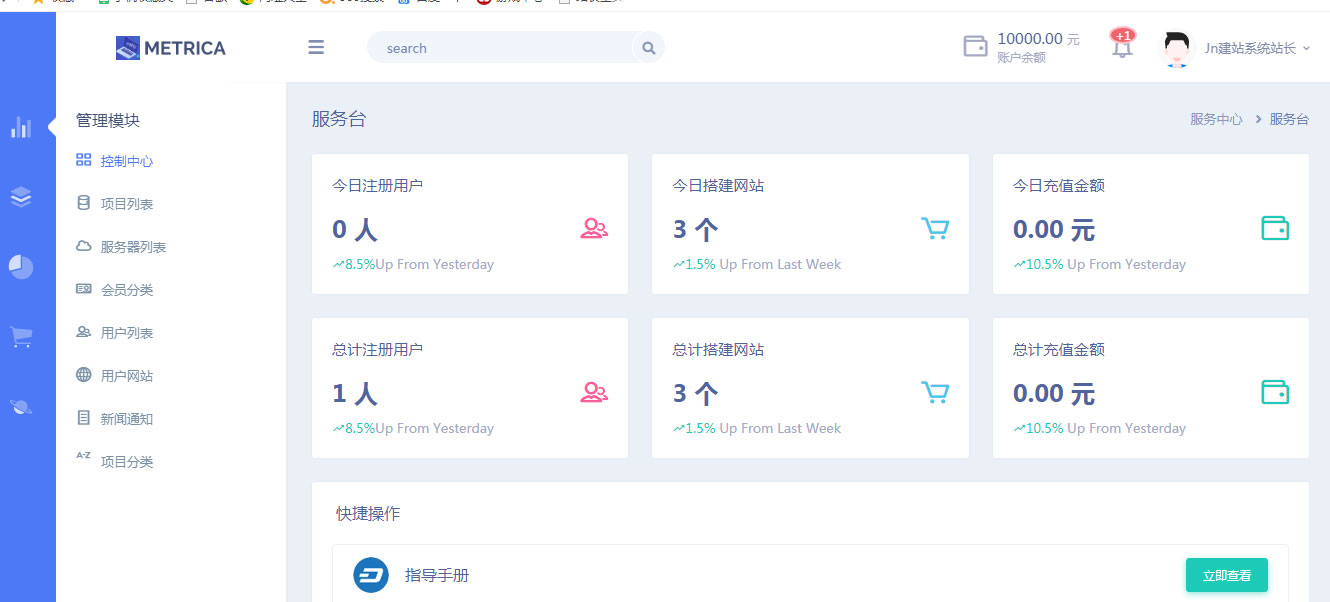This screenshot has width=1330, height=602.
Task: Click the search magnifier icon
Action: (x=648, y=48)
